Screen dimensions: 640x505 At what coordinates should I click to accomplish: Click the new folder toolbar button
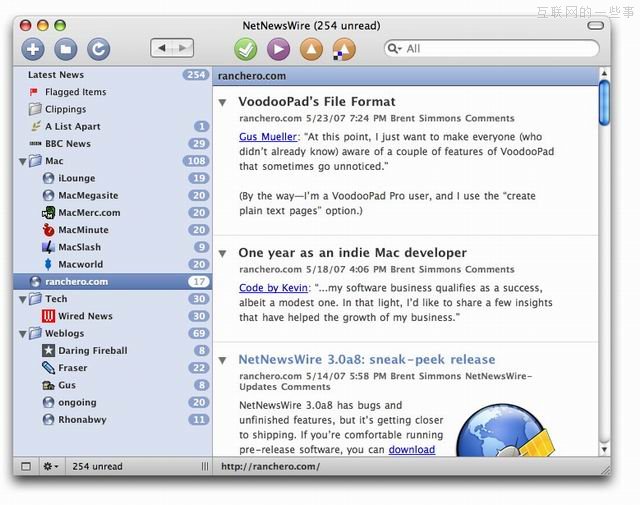65,48
